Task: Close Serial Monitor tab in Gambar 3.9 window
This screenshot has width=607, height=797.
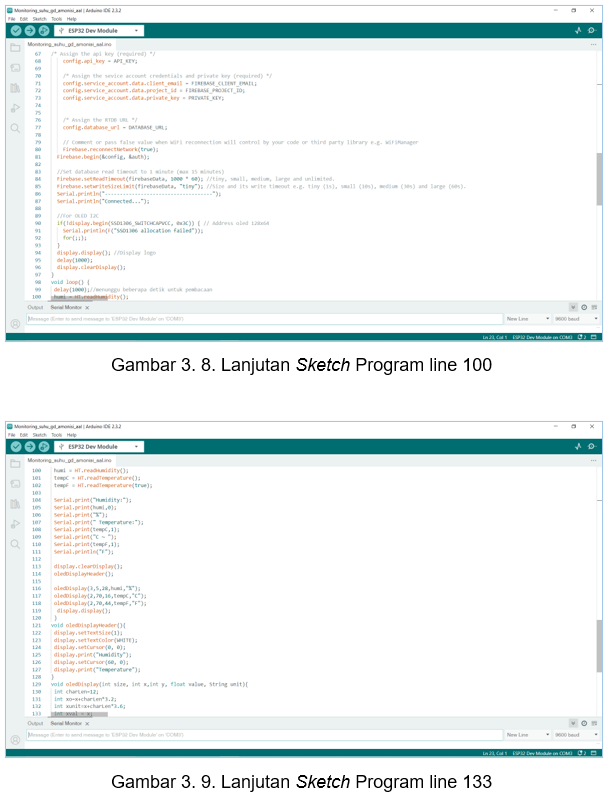Action: tap(87, 723)
